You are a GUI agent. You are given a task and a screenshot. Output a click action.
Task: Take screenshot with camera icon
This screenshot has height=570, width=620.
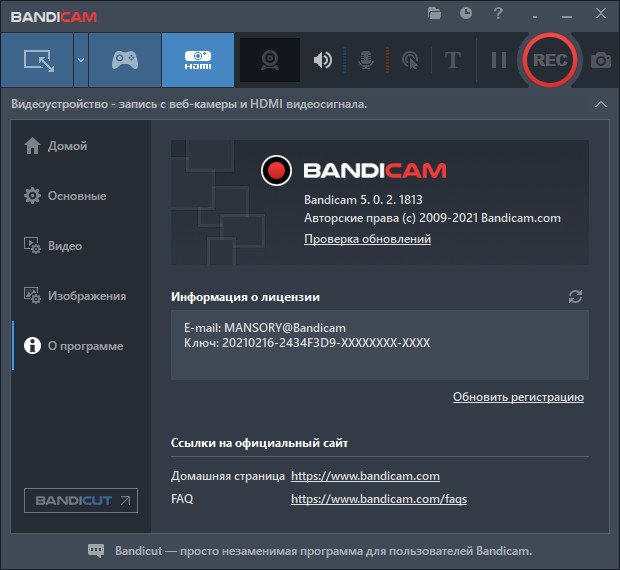tap(600, 60)
